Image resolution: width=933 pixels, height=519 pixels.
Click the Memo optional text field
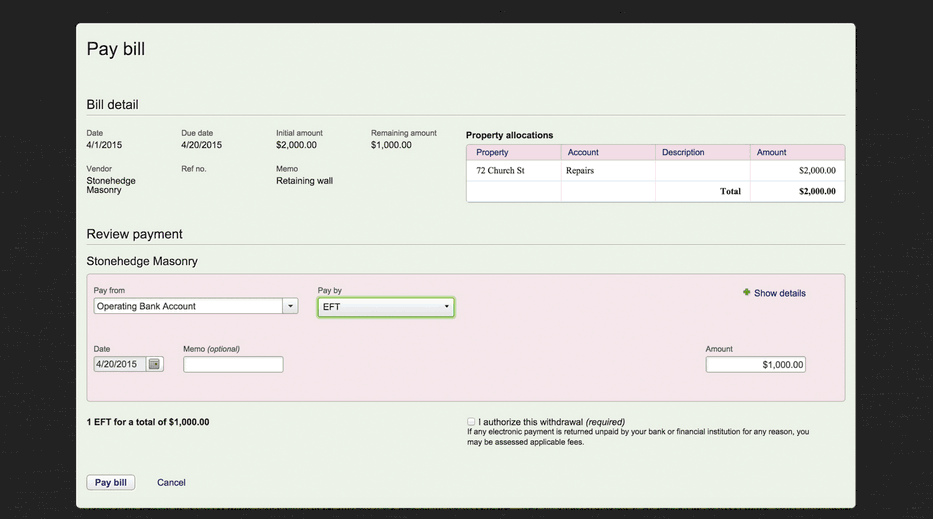(233, 364)
